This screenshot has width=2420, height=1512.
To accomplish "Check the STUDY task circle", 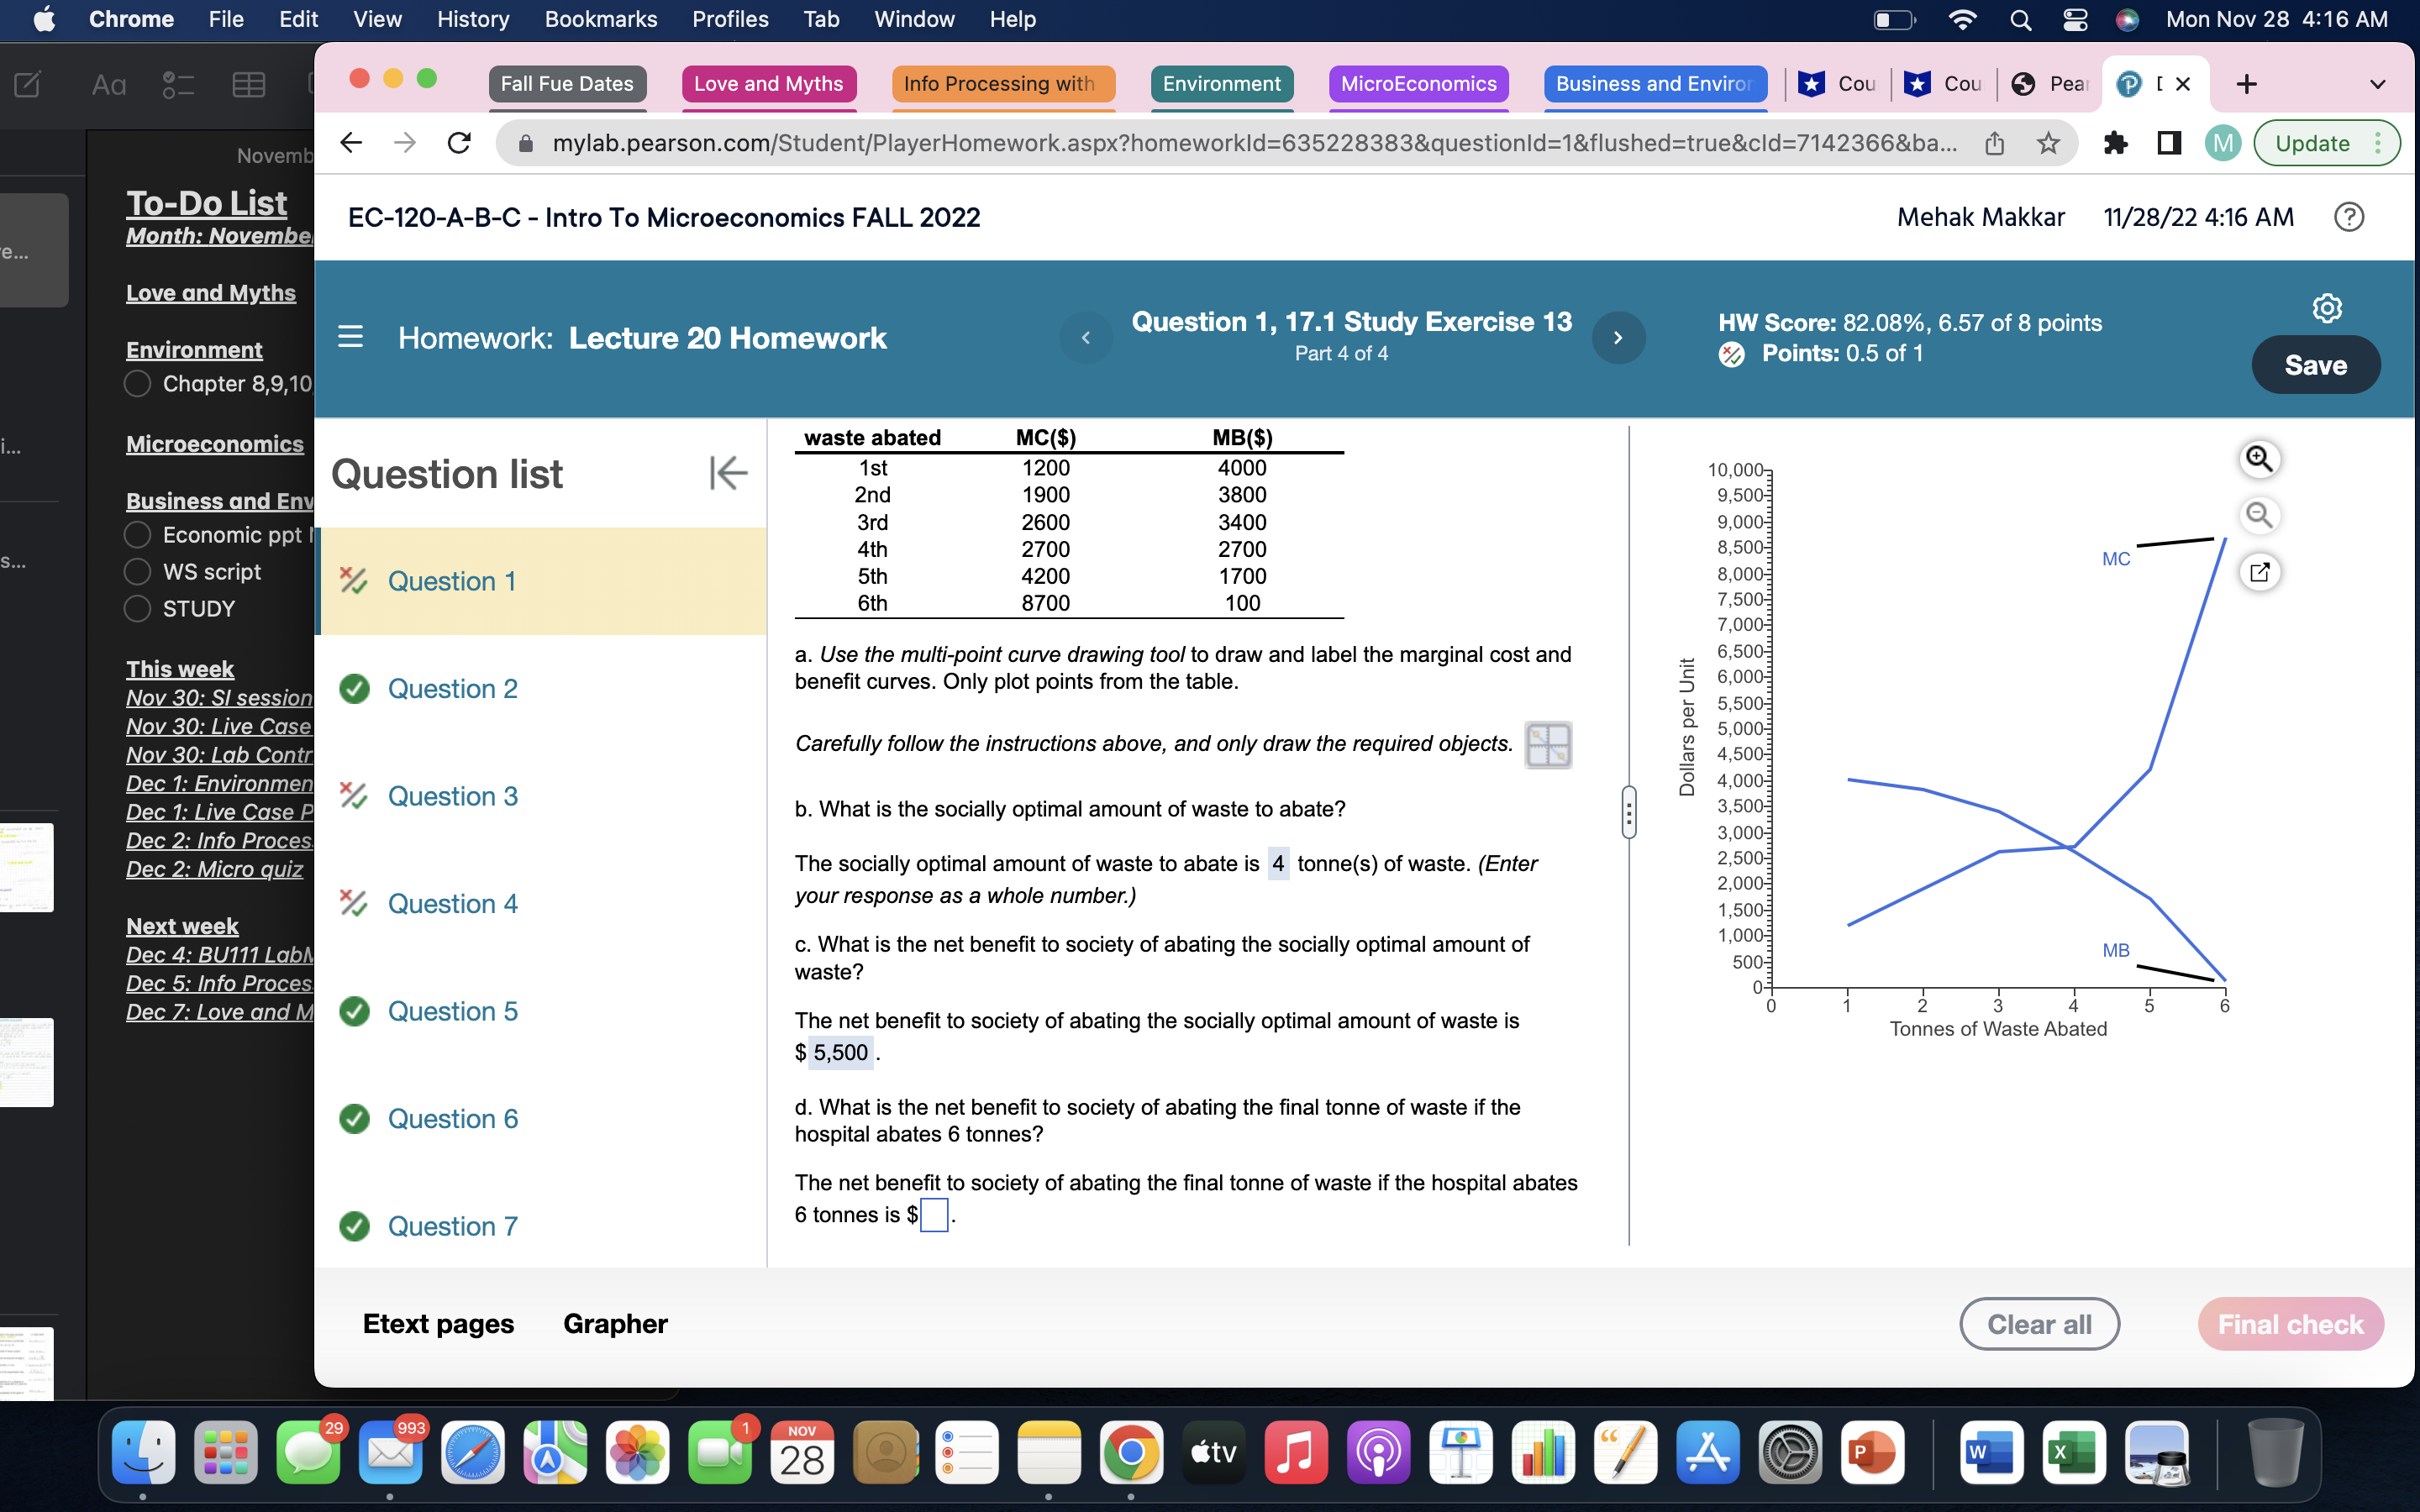I will pyautogui.click(x=138, y=609).
